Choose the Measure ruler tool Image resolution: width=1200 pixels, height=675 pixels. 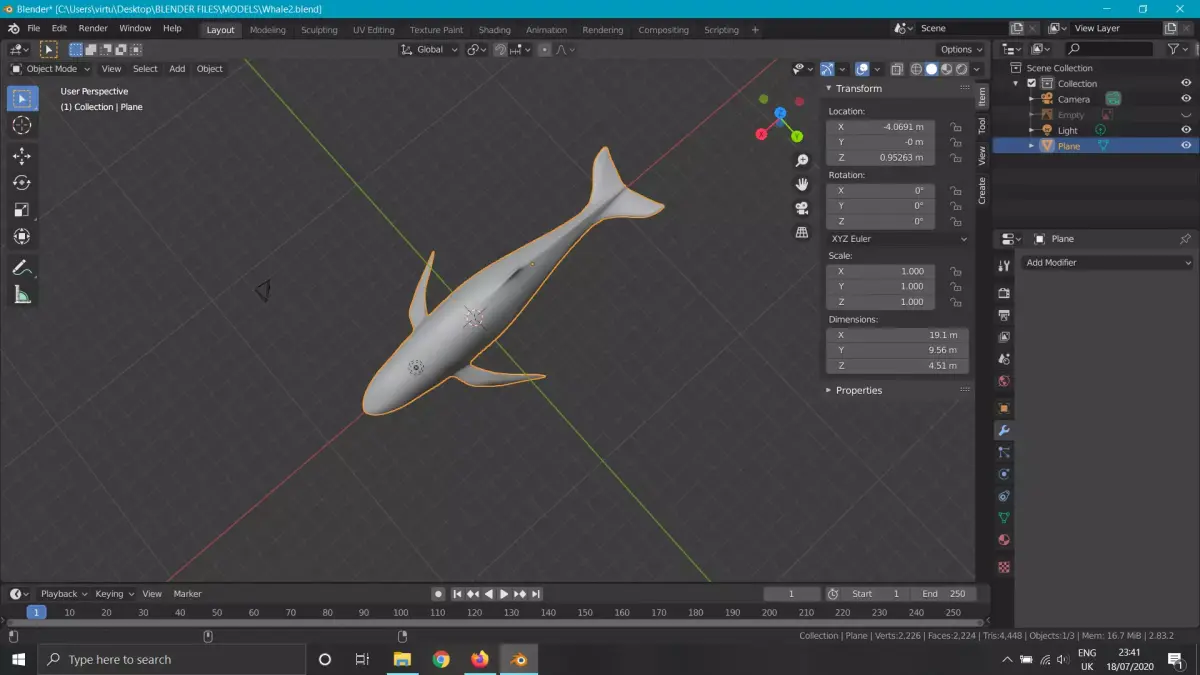tap(22, 295)
